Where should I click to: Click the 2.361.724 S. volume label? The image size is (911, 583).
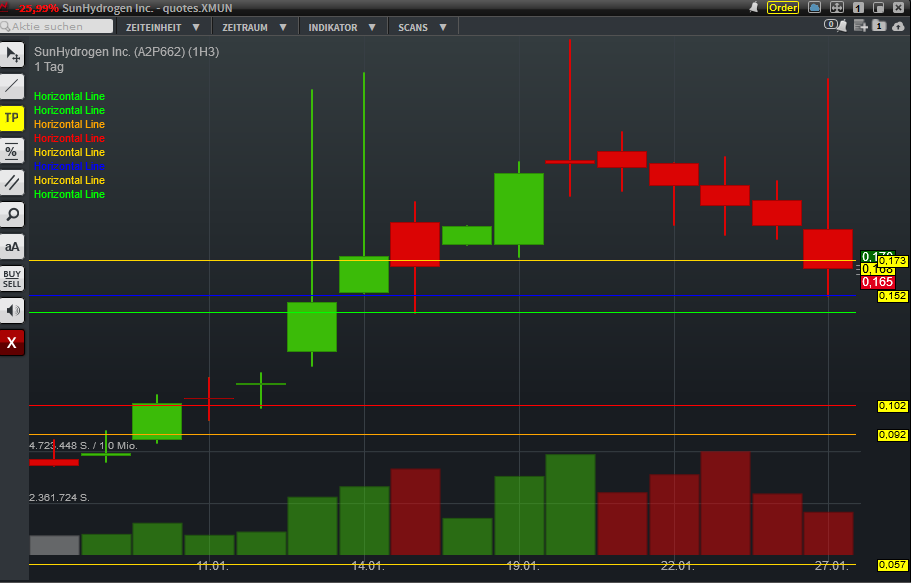[x=59, y=498]
